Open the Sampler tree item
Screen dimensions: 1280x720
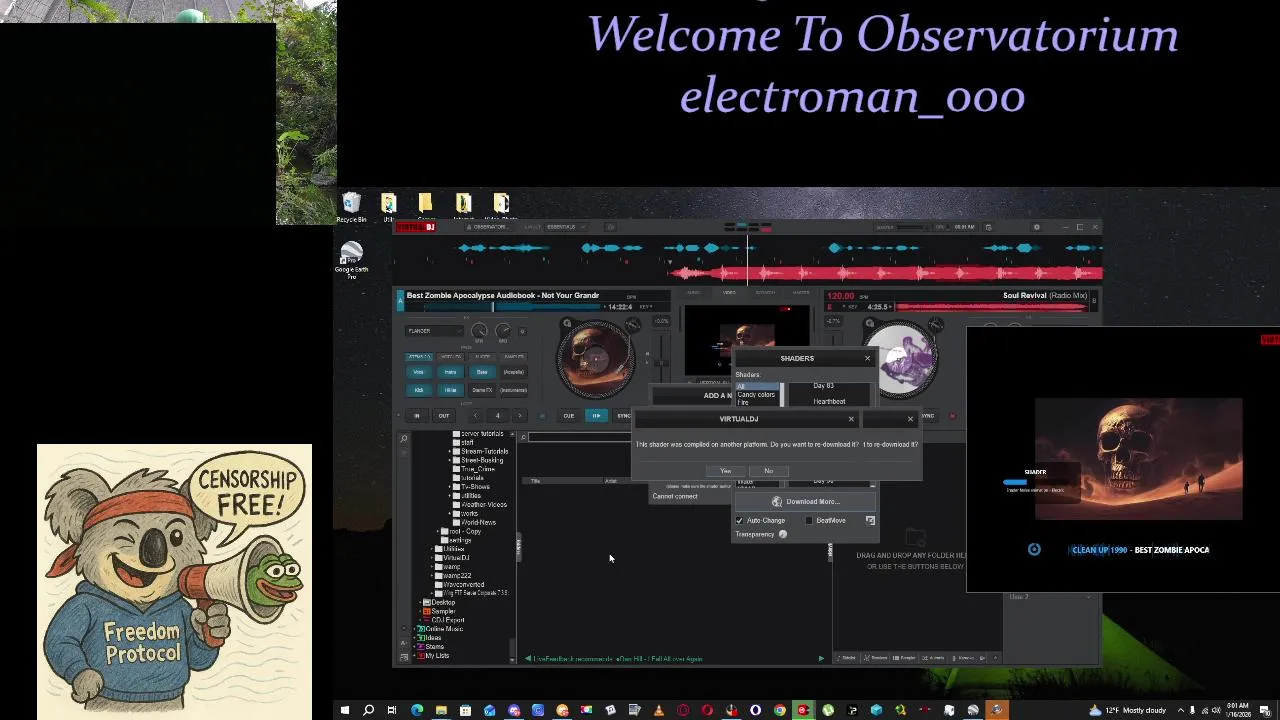[x=442, y=611]
